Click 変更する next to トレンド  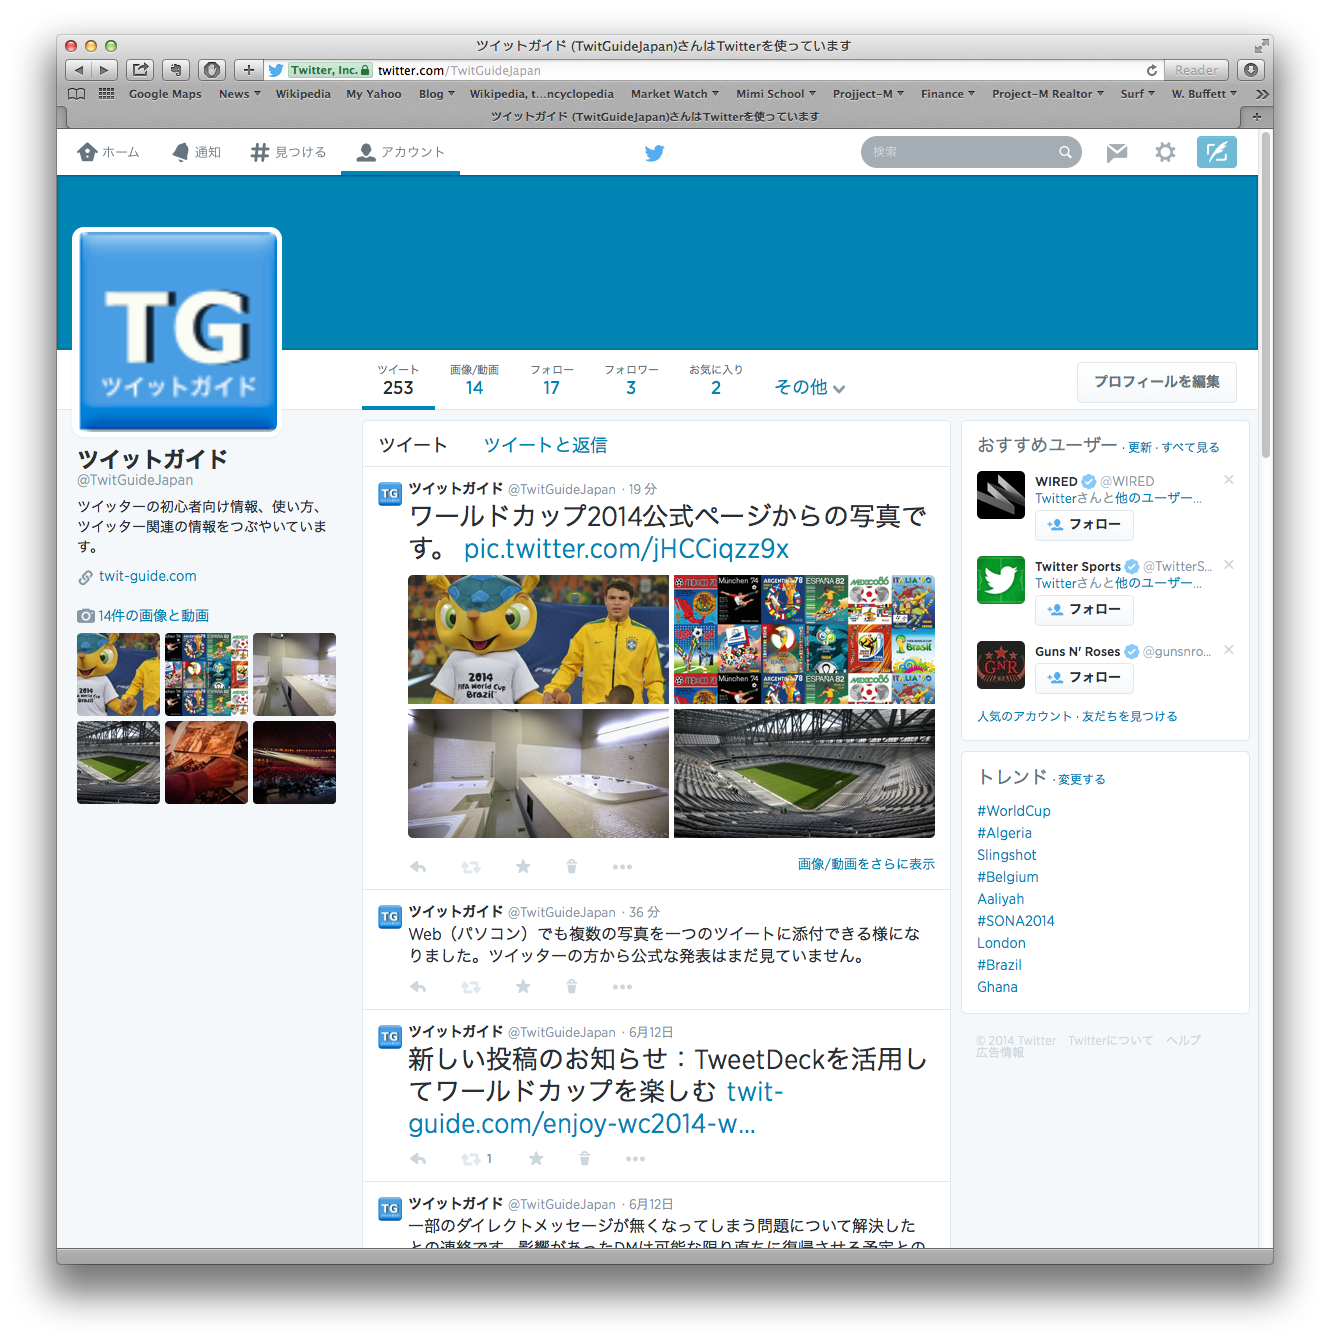click(1082, 779)
